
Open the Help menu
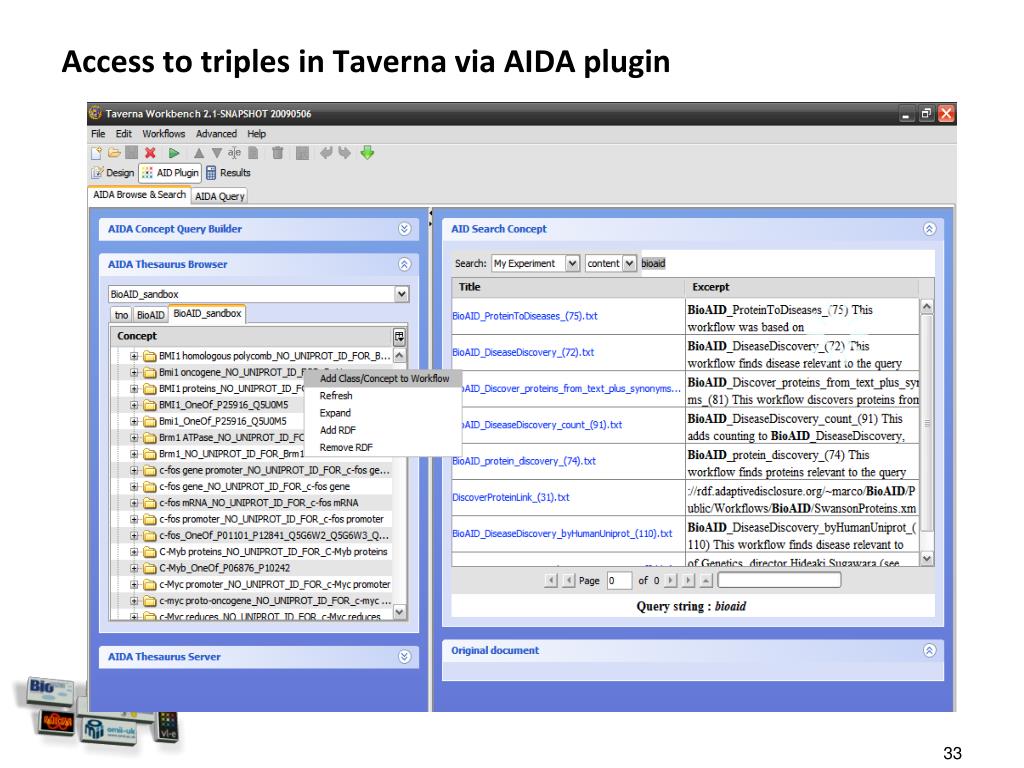pyautogui.click(x=257, y=134)
